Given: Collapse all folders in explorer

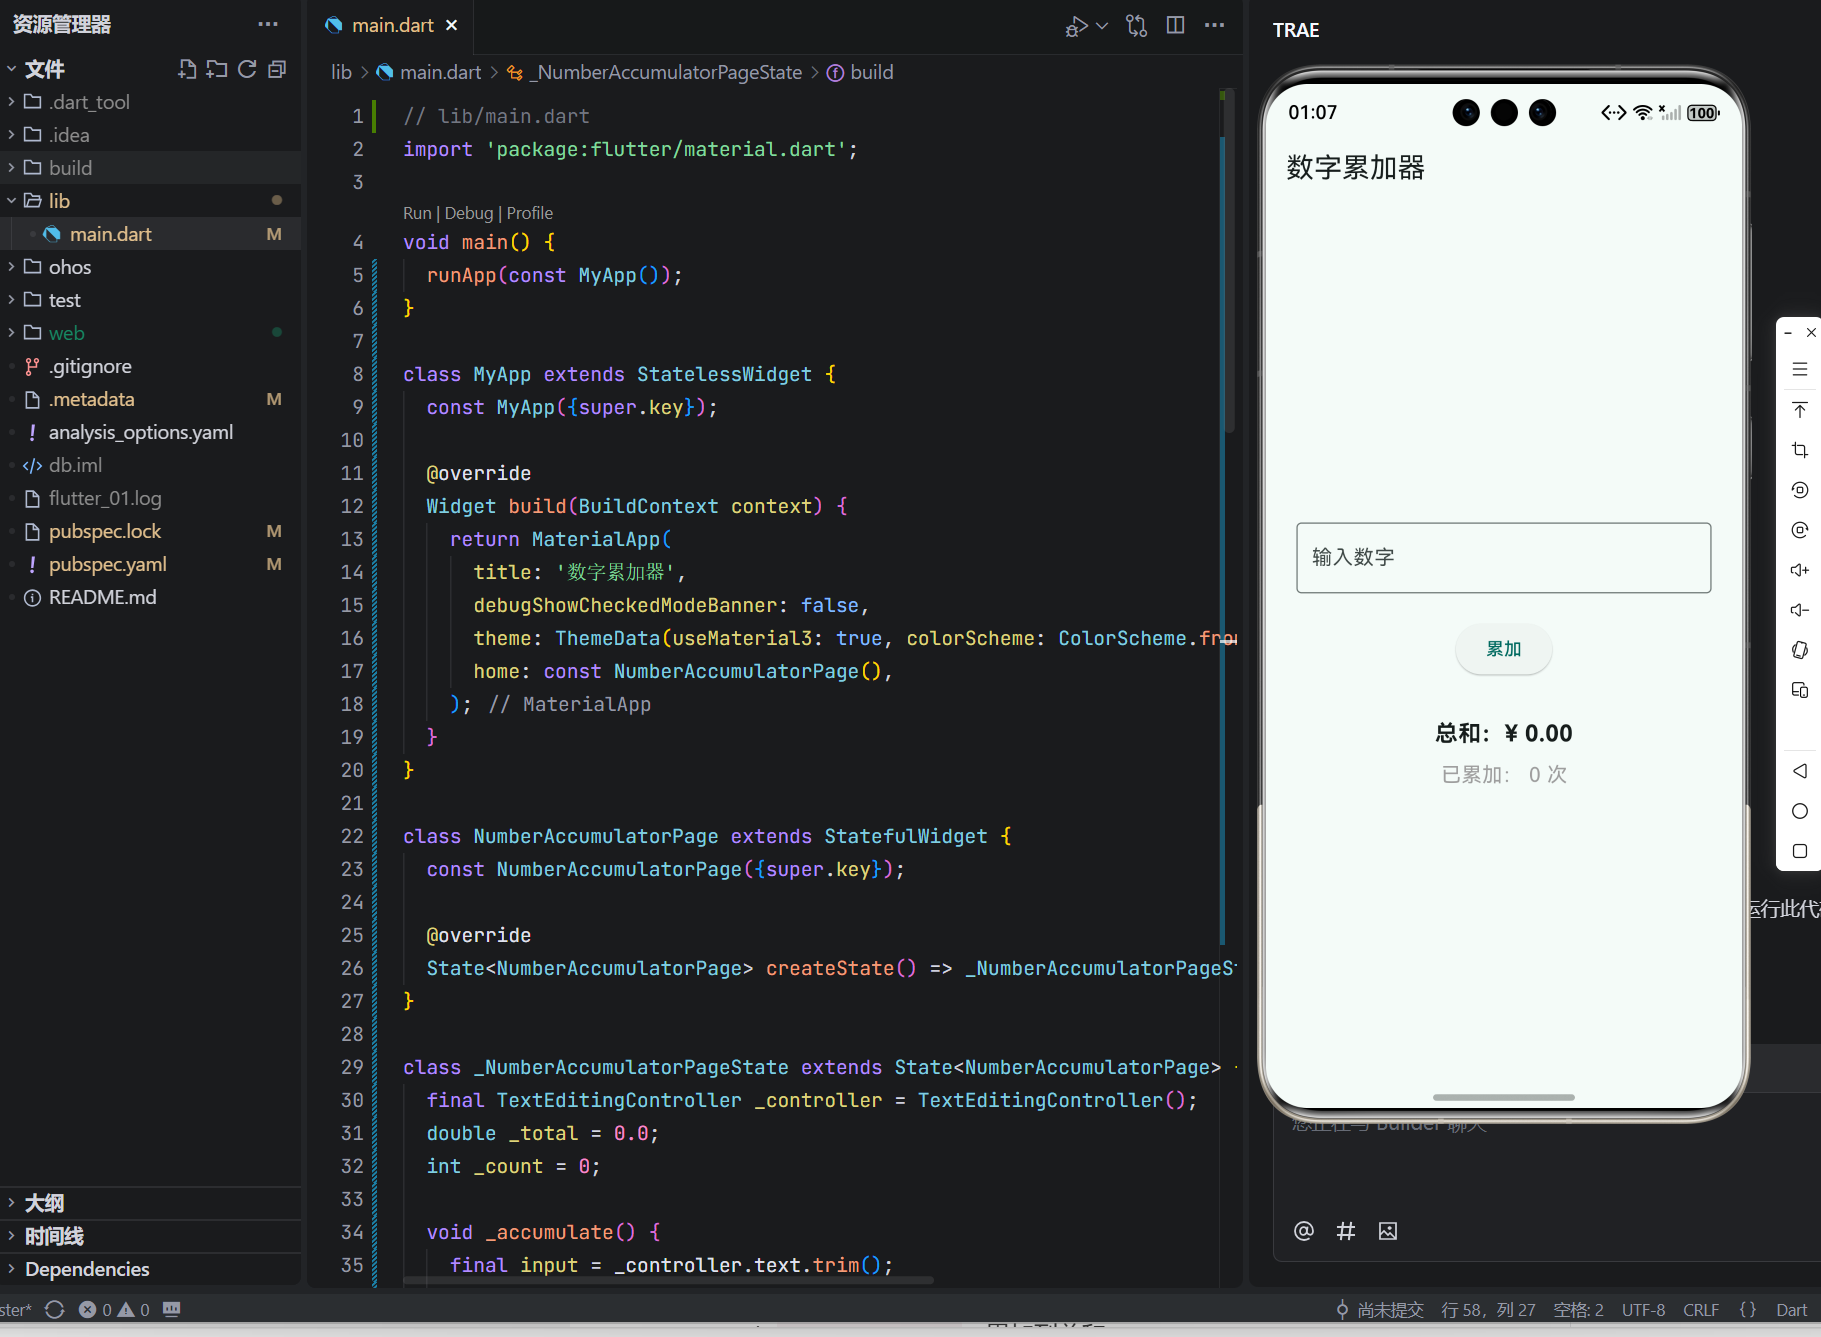Looking at the screenshot, I should (x=277, y=69).
